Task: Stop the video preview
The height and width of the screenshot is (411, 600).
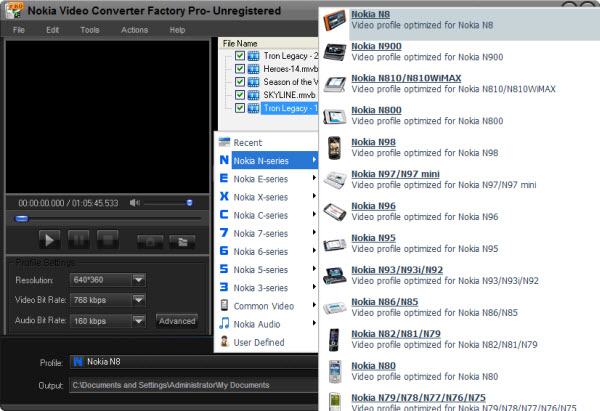Action: tap(108, 240)
